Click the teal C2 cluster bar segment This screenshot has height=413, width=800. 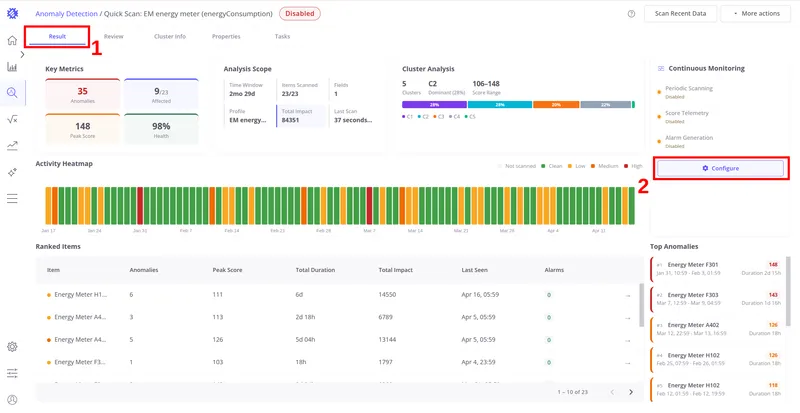500,105
